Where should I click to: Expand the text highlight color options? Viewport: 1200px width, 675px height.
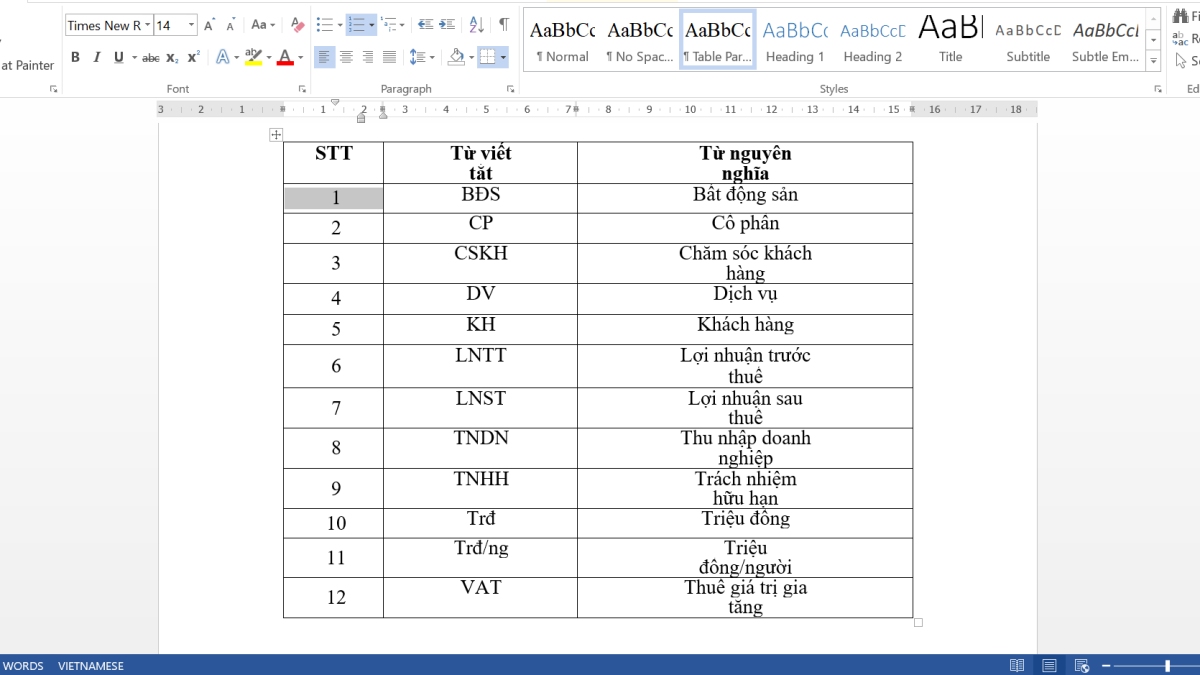click(x=269, y=57)
